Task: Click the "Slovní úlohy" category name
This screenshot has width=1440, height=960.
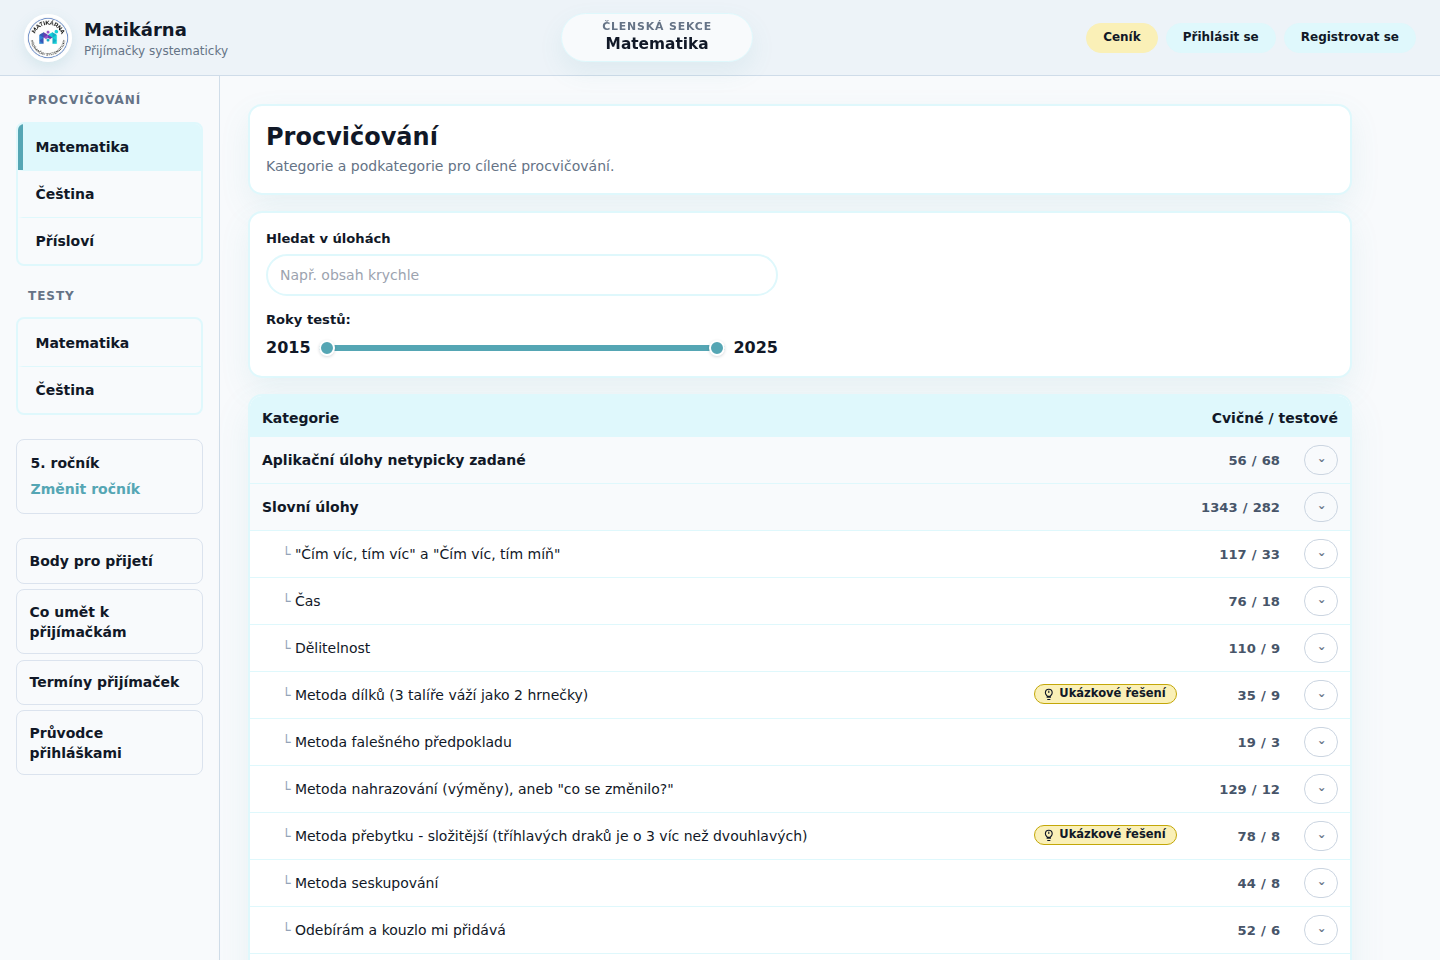Action: [x=310, y=507]
